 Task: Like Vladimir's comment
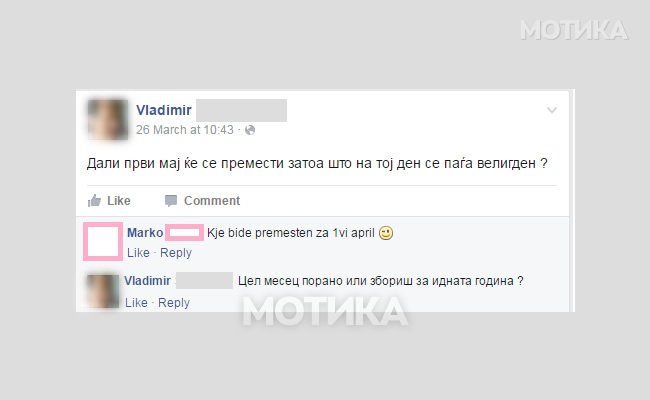pos(136,303)
